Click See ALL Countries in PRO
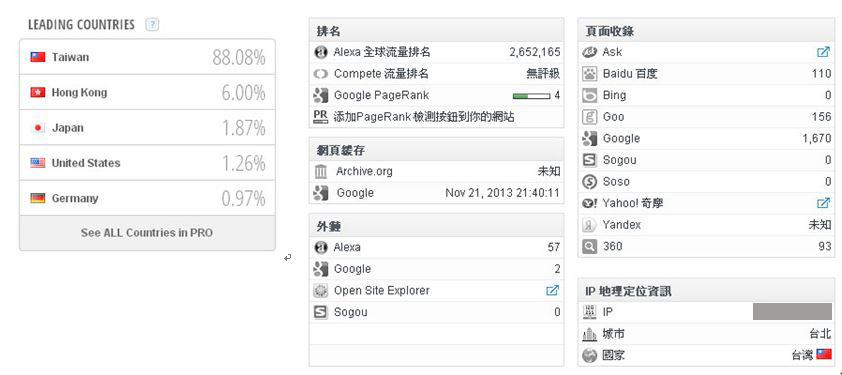 click(x=147, y=233)
